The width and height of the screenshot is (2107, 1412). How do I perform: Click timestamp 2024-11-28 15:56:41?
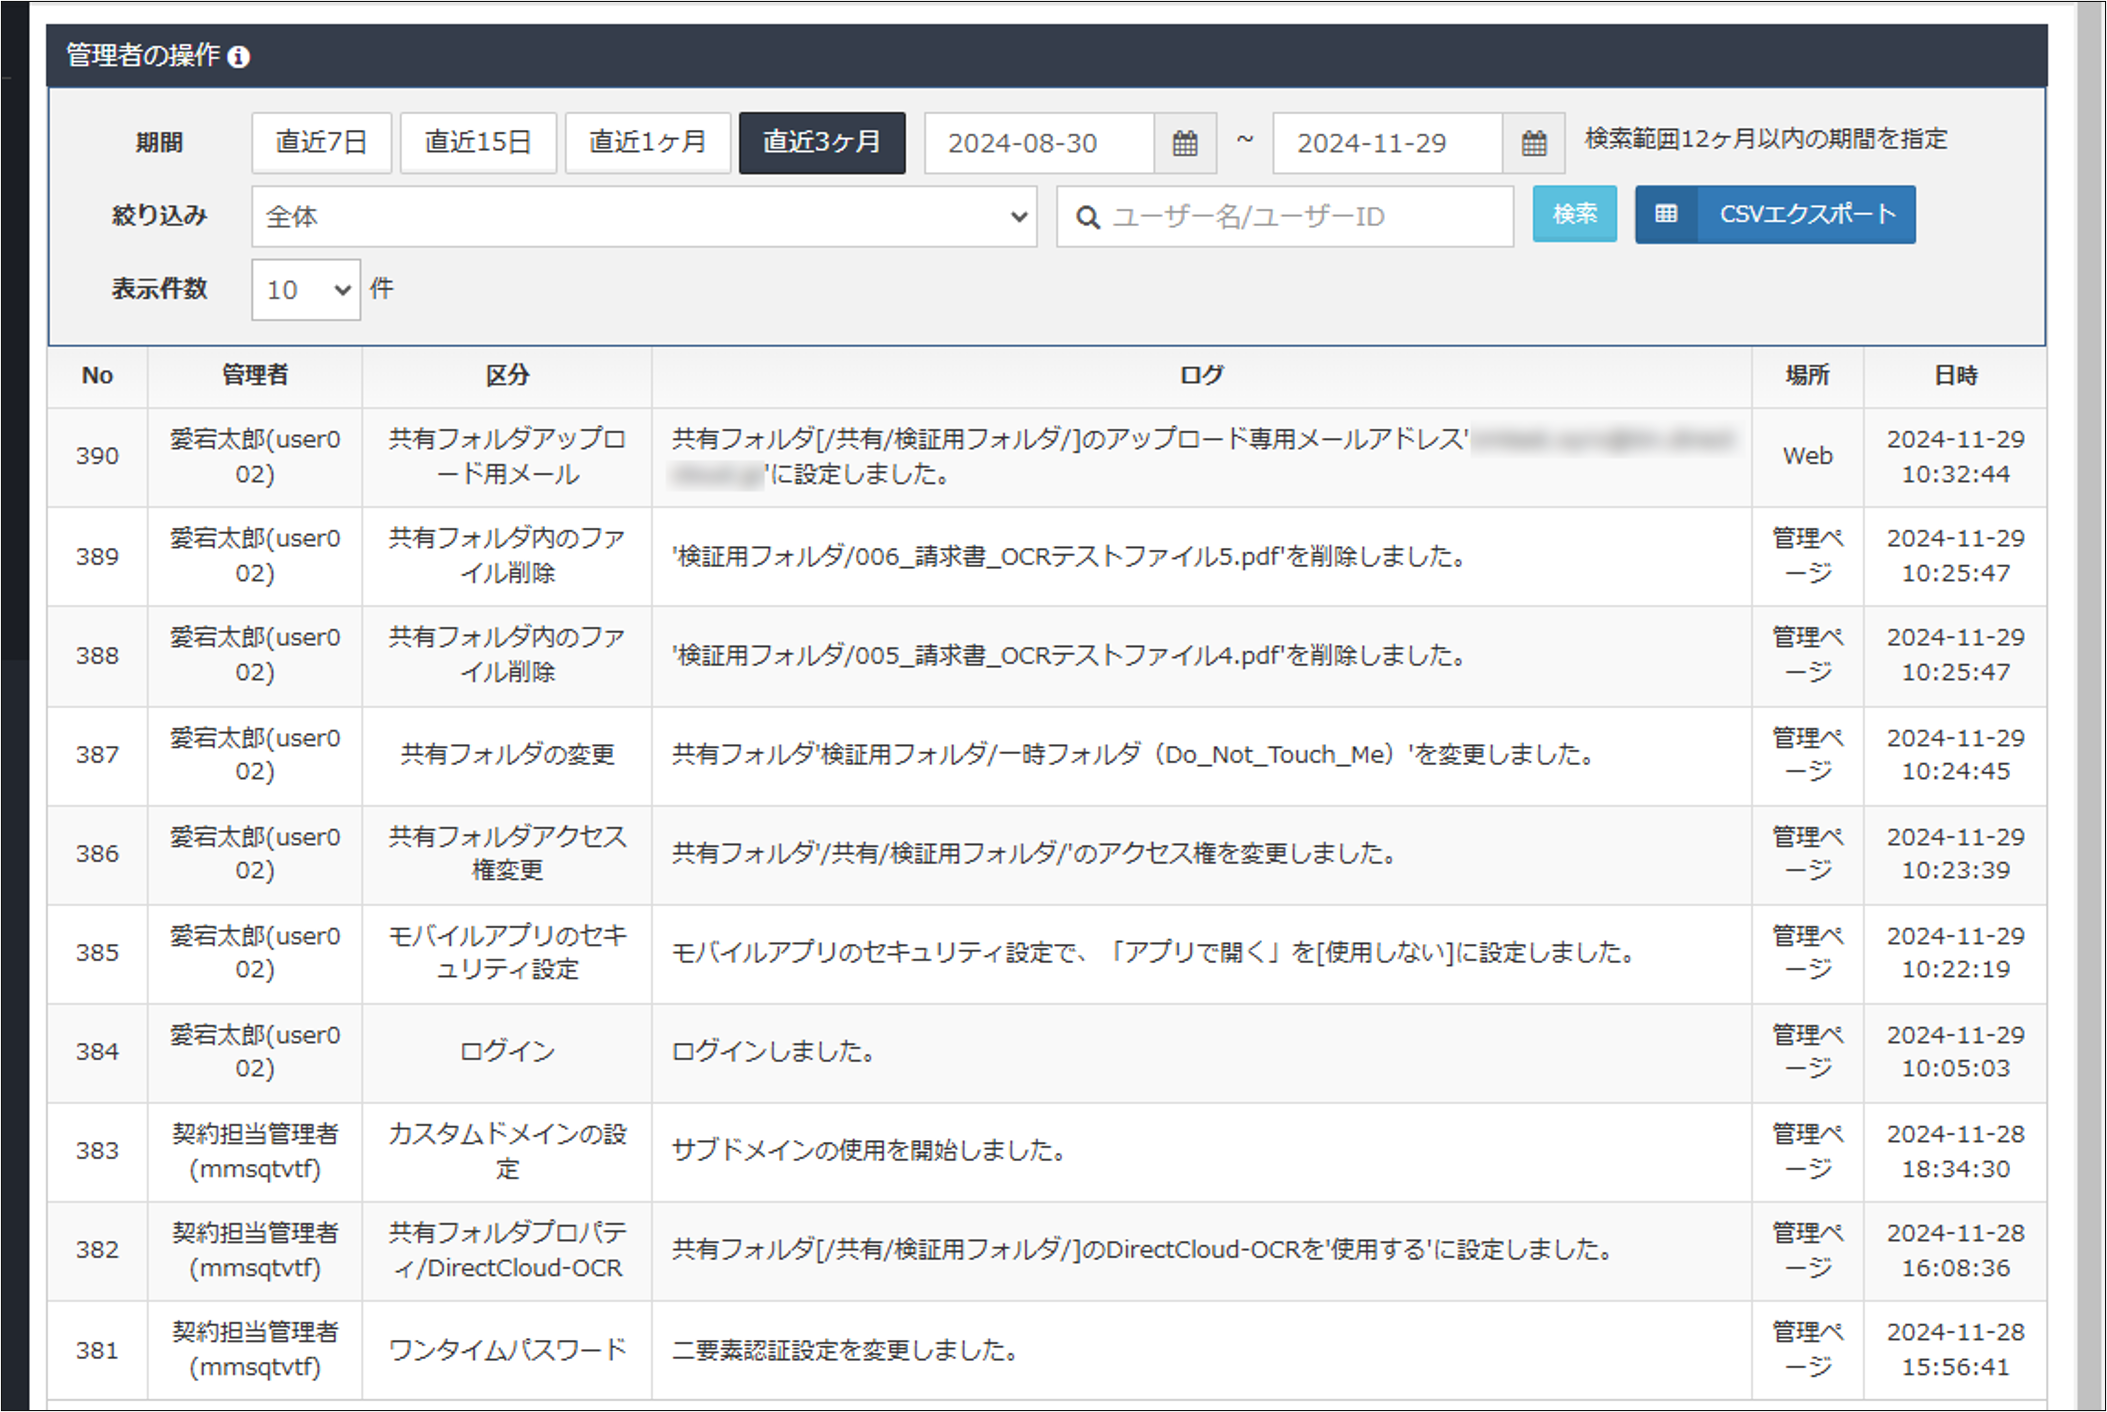(x=1955, y=1350)
